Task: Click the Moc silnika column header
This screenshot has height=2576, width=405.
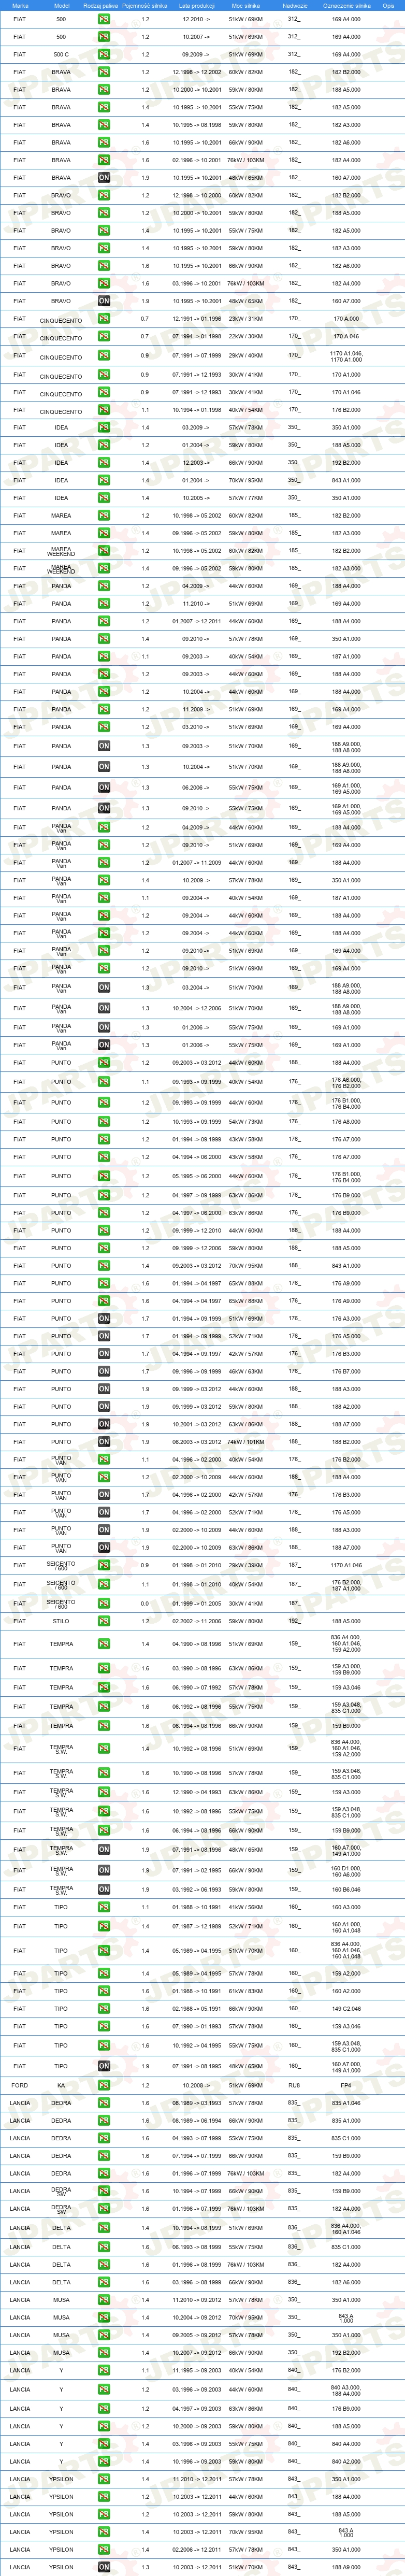Action: coord(246,5)
